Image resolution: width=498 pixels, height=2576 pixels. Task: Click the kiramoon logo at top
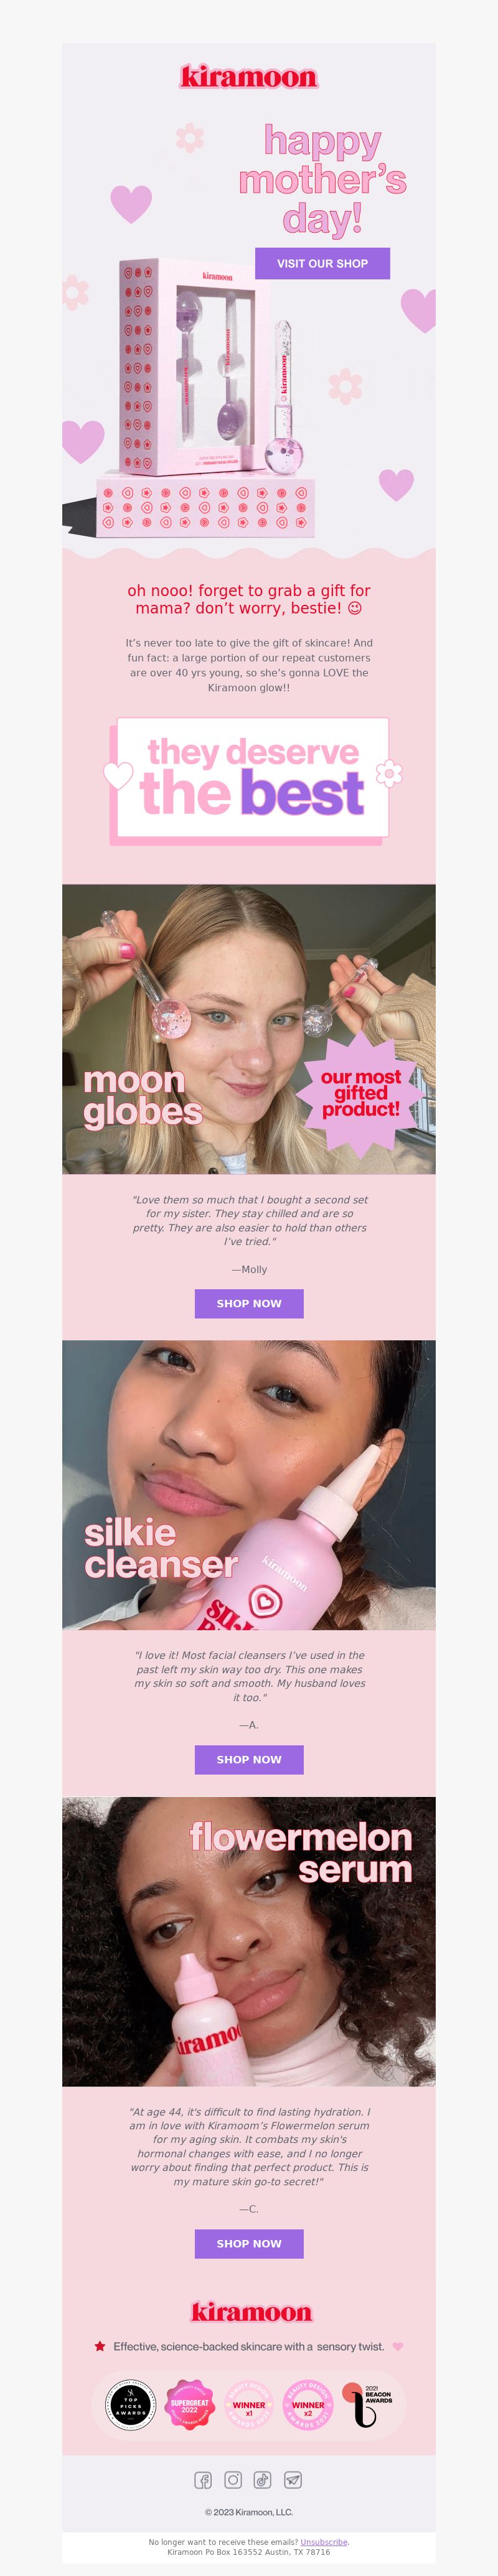(x=249, y=76)
